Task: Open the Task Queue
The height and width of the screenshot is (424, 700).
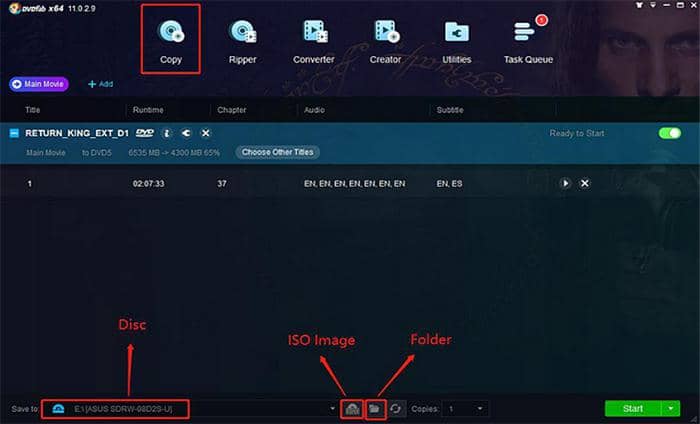Action: point(528,40)
